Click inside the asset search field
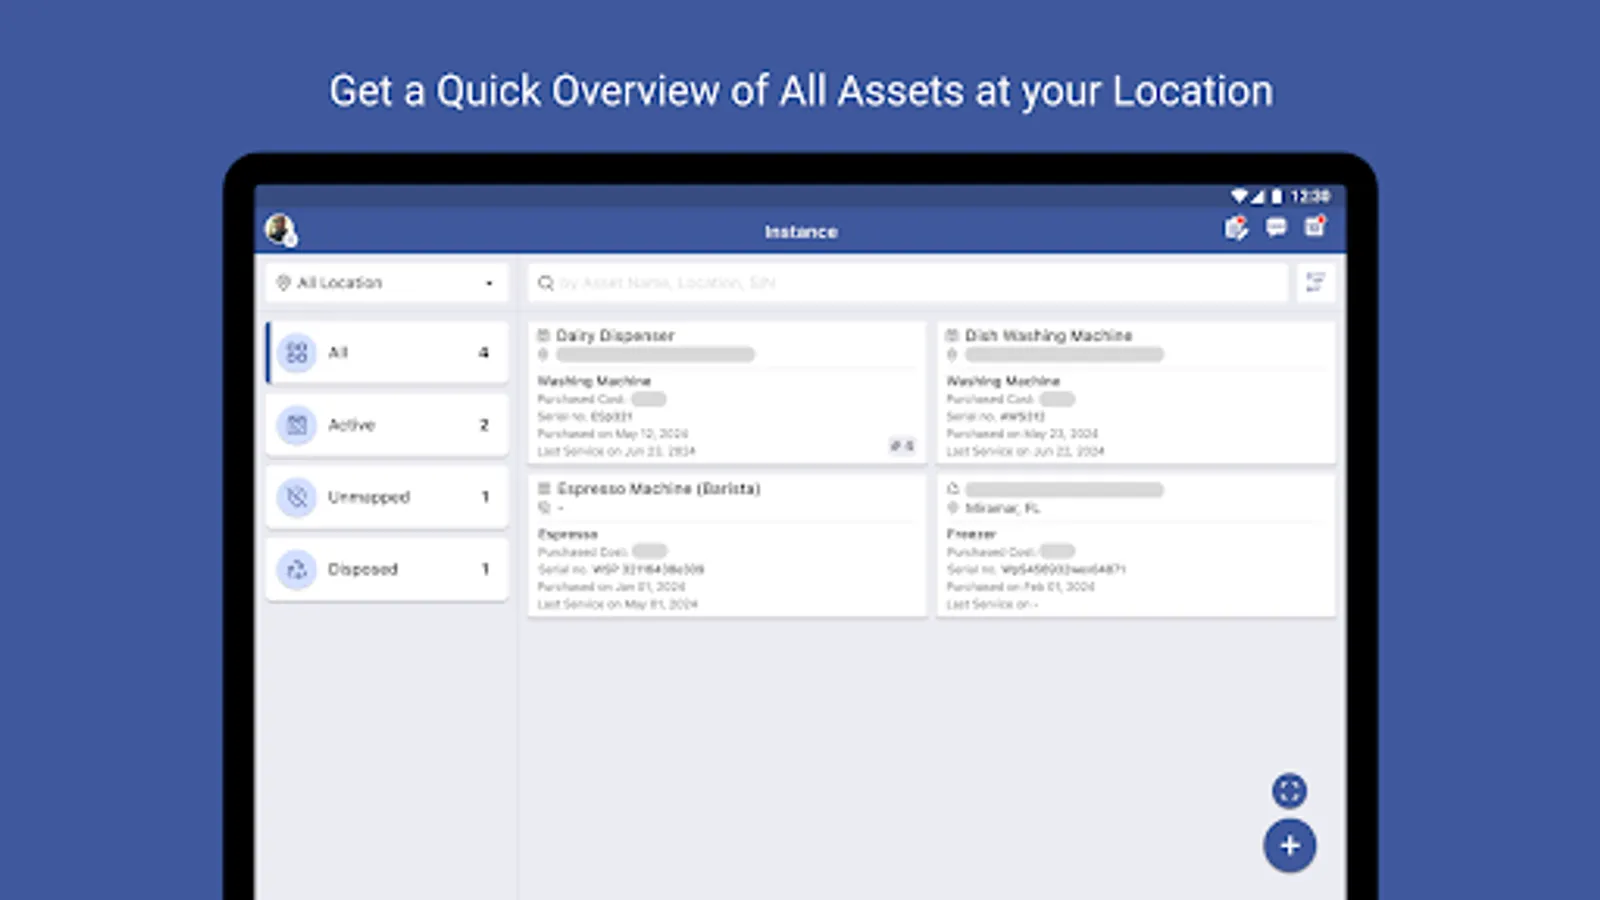Viewport: 1600px width, 900px height. pos(900,282)
